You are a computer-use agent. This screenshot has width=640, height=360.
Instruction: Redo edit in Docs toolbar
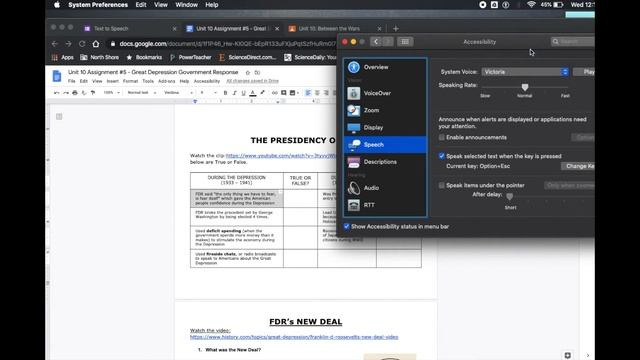pyautogui.click(x=65, y=93)
